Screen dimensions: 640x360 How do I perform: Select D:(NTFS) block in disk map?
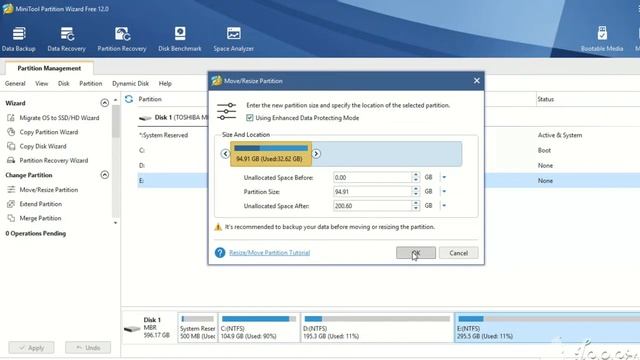pos(377,328)
